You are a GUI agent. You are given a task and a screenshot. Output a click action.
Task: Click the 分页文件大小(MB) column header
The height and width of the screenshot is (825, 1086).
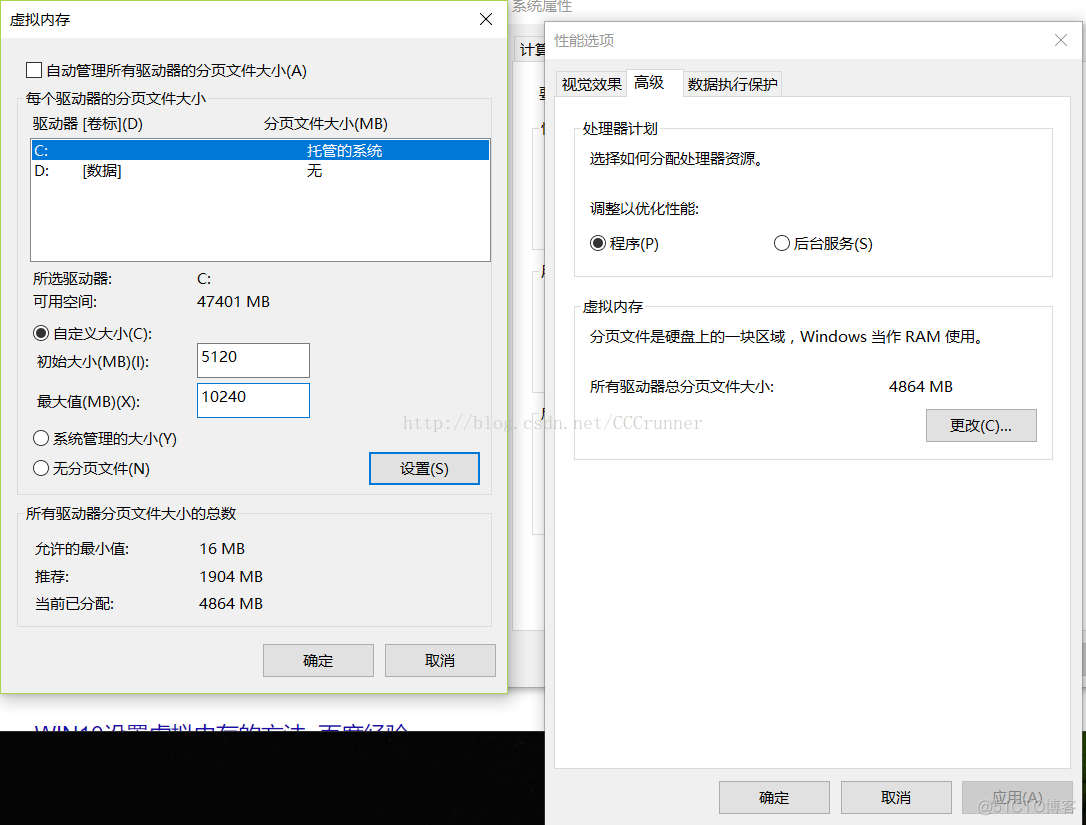tap(326, 124)
